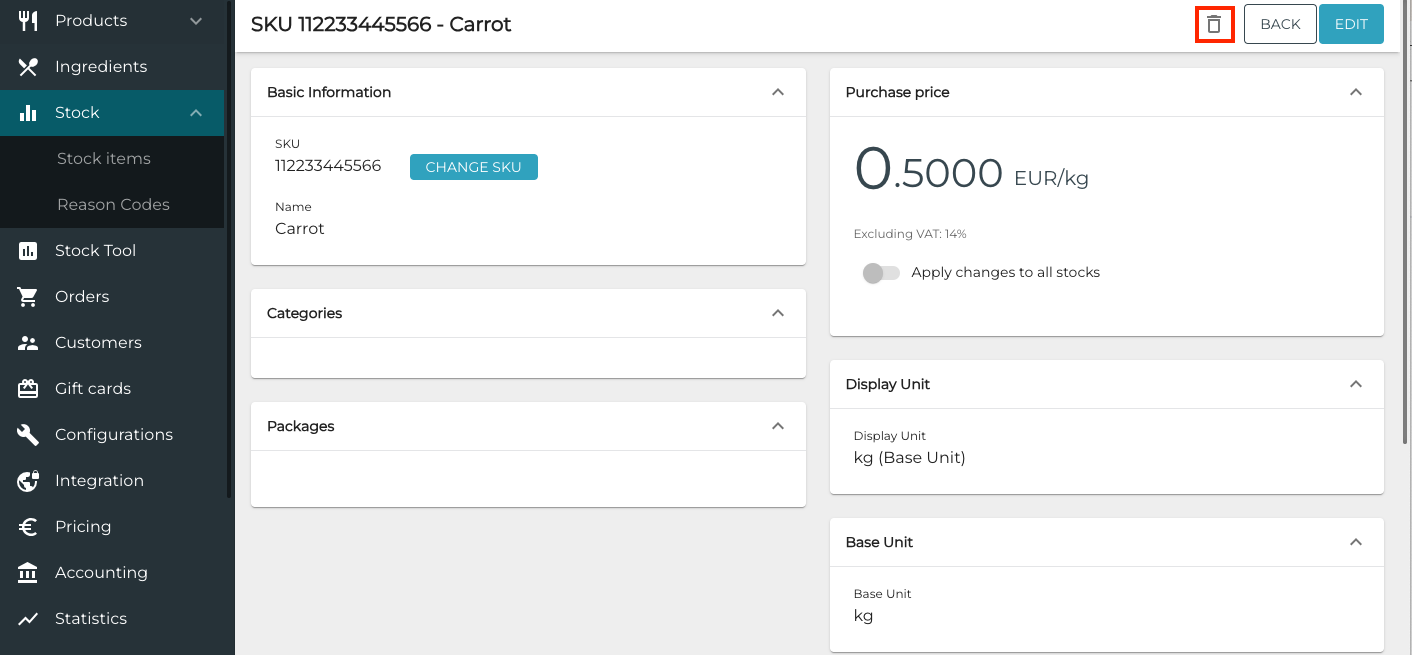Click the EDIT button

tap(1350, 24)
